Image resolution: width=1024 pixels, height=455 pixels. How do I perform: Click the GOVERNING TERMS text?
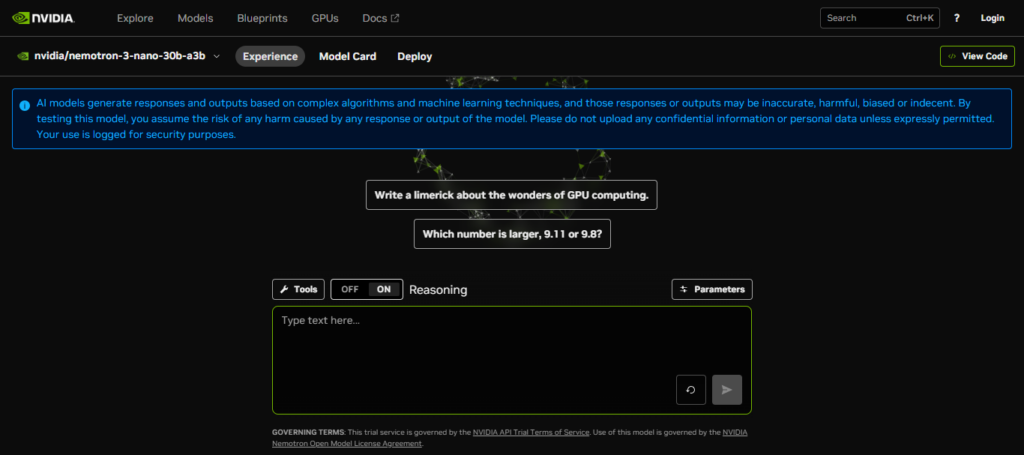click(308, 432)
